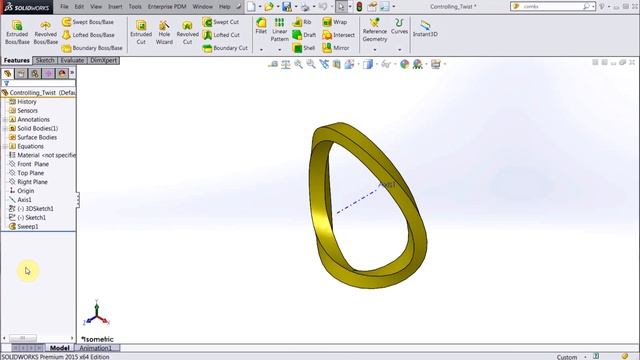Click the New document icon
The height and width of the screenshot is (360, 640).
(x=251, y=7)
